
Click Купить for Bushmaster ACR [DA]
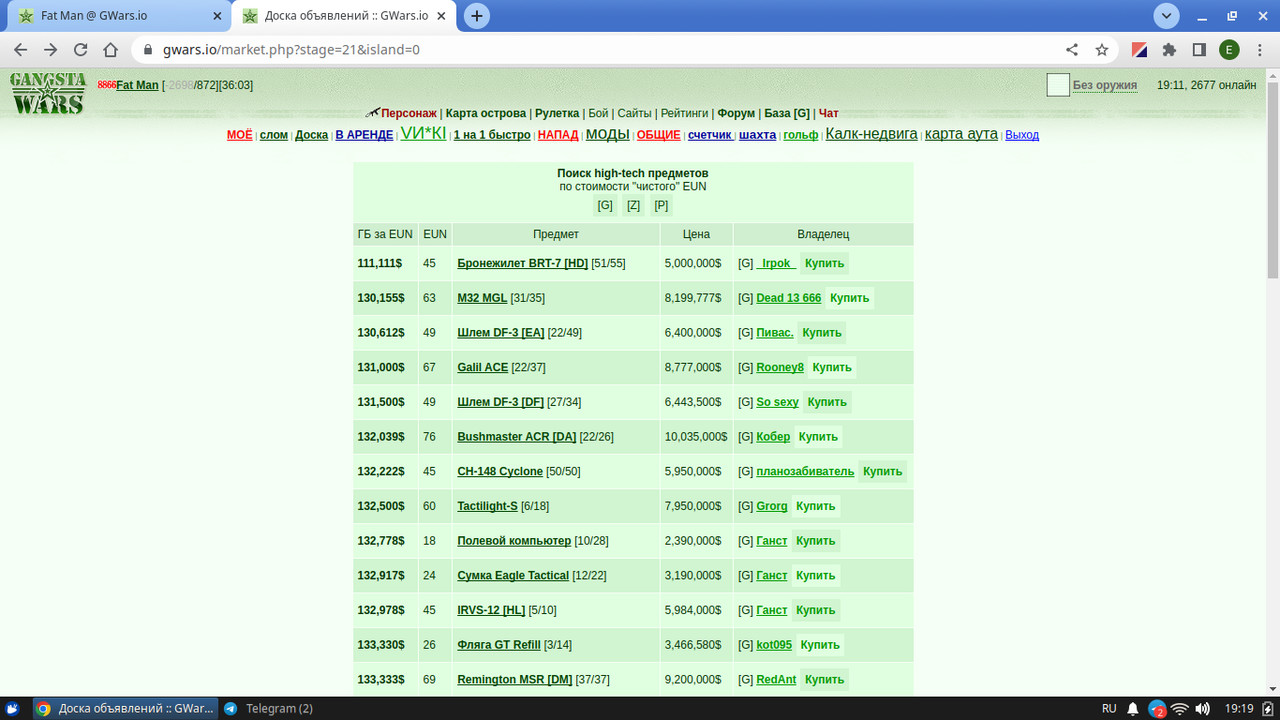point(818,436)
